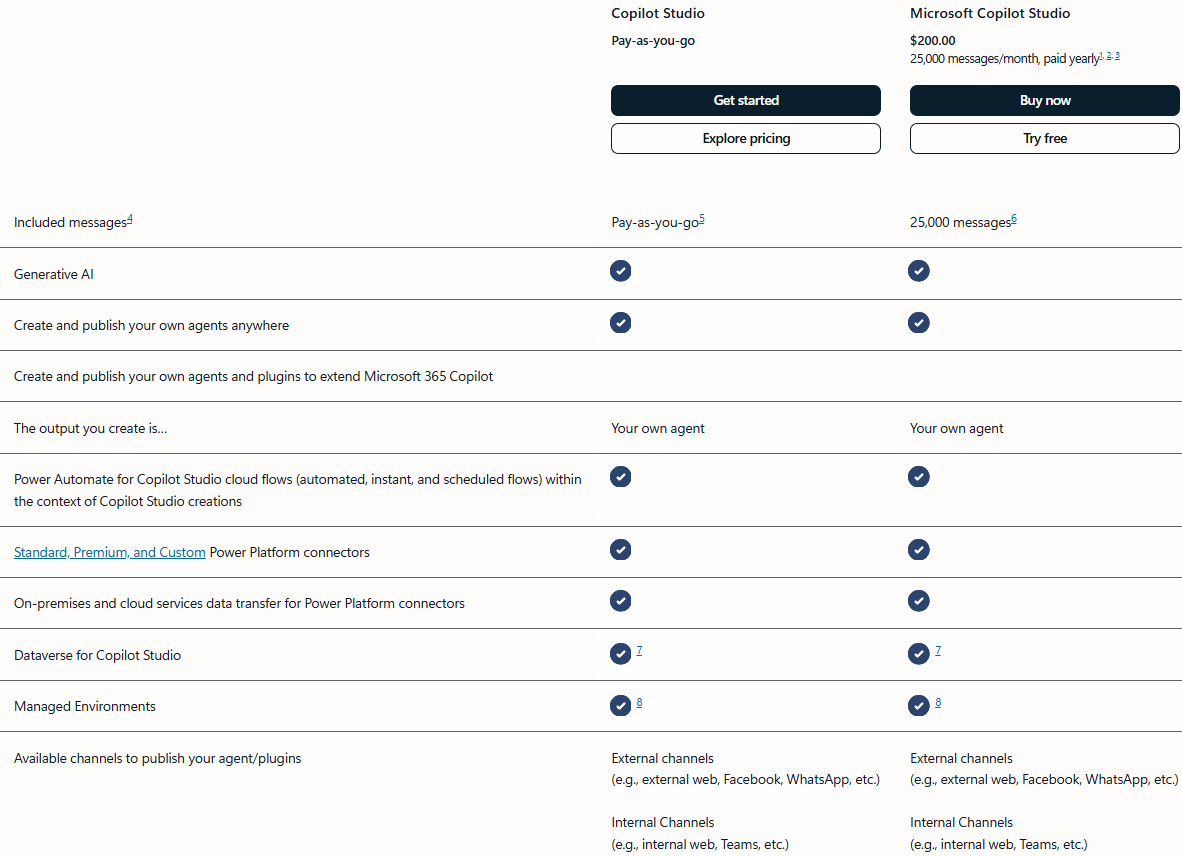Screen dimensions: 1182x856
Task: Click the Microsoft 365 Copilot plugins row label
Action: (253, 377)
